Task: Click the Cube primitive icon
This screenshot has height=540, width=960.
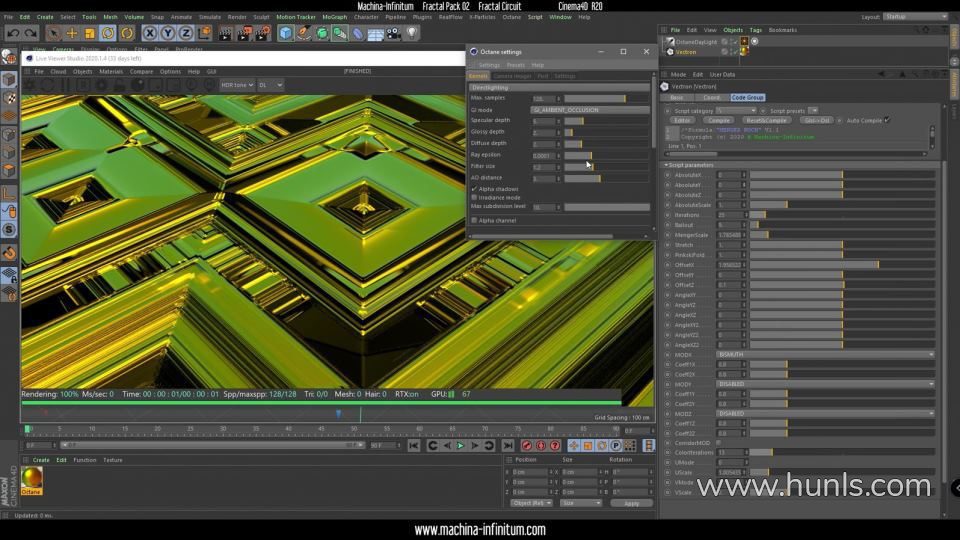Action: pyautogui.click(x=286, y=33)
